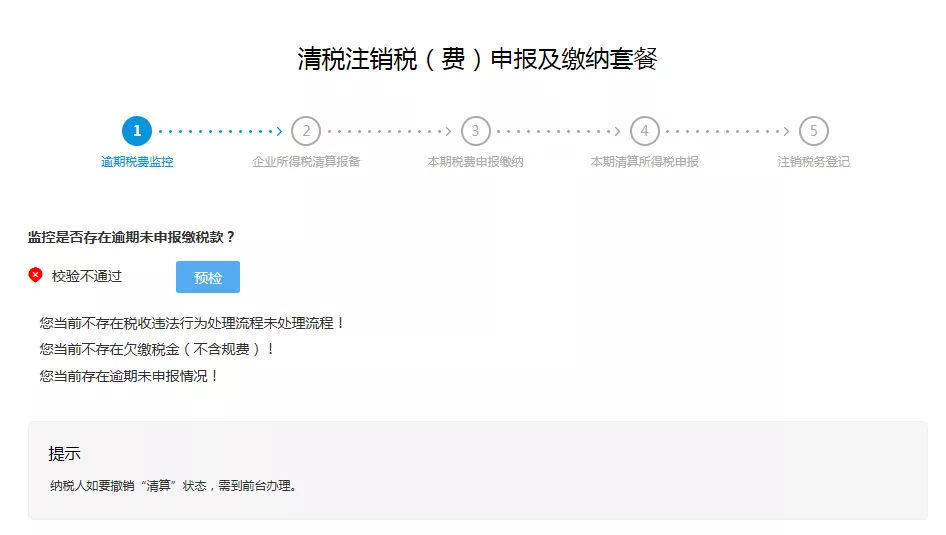This screenshot has height=535, width=946.
Task: Open the 本期税费申报缴纳 step label
Action: point(475,162)
